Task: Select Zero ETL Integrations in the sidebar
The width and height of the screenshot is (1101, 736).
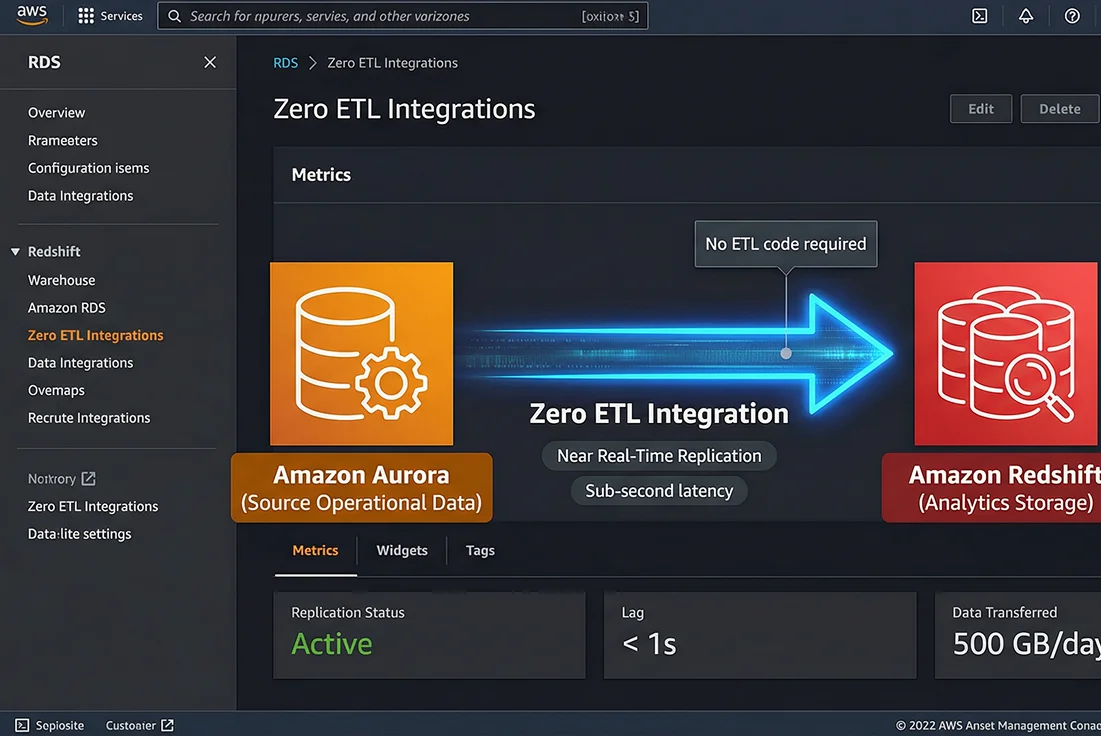Action: pyautogui.click(x=95, y=334)
